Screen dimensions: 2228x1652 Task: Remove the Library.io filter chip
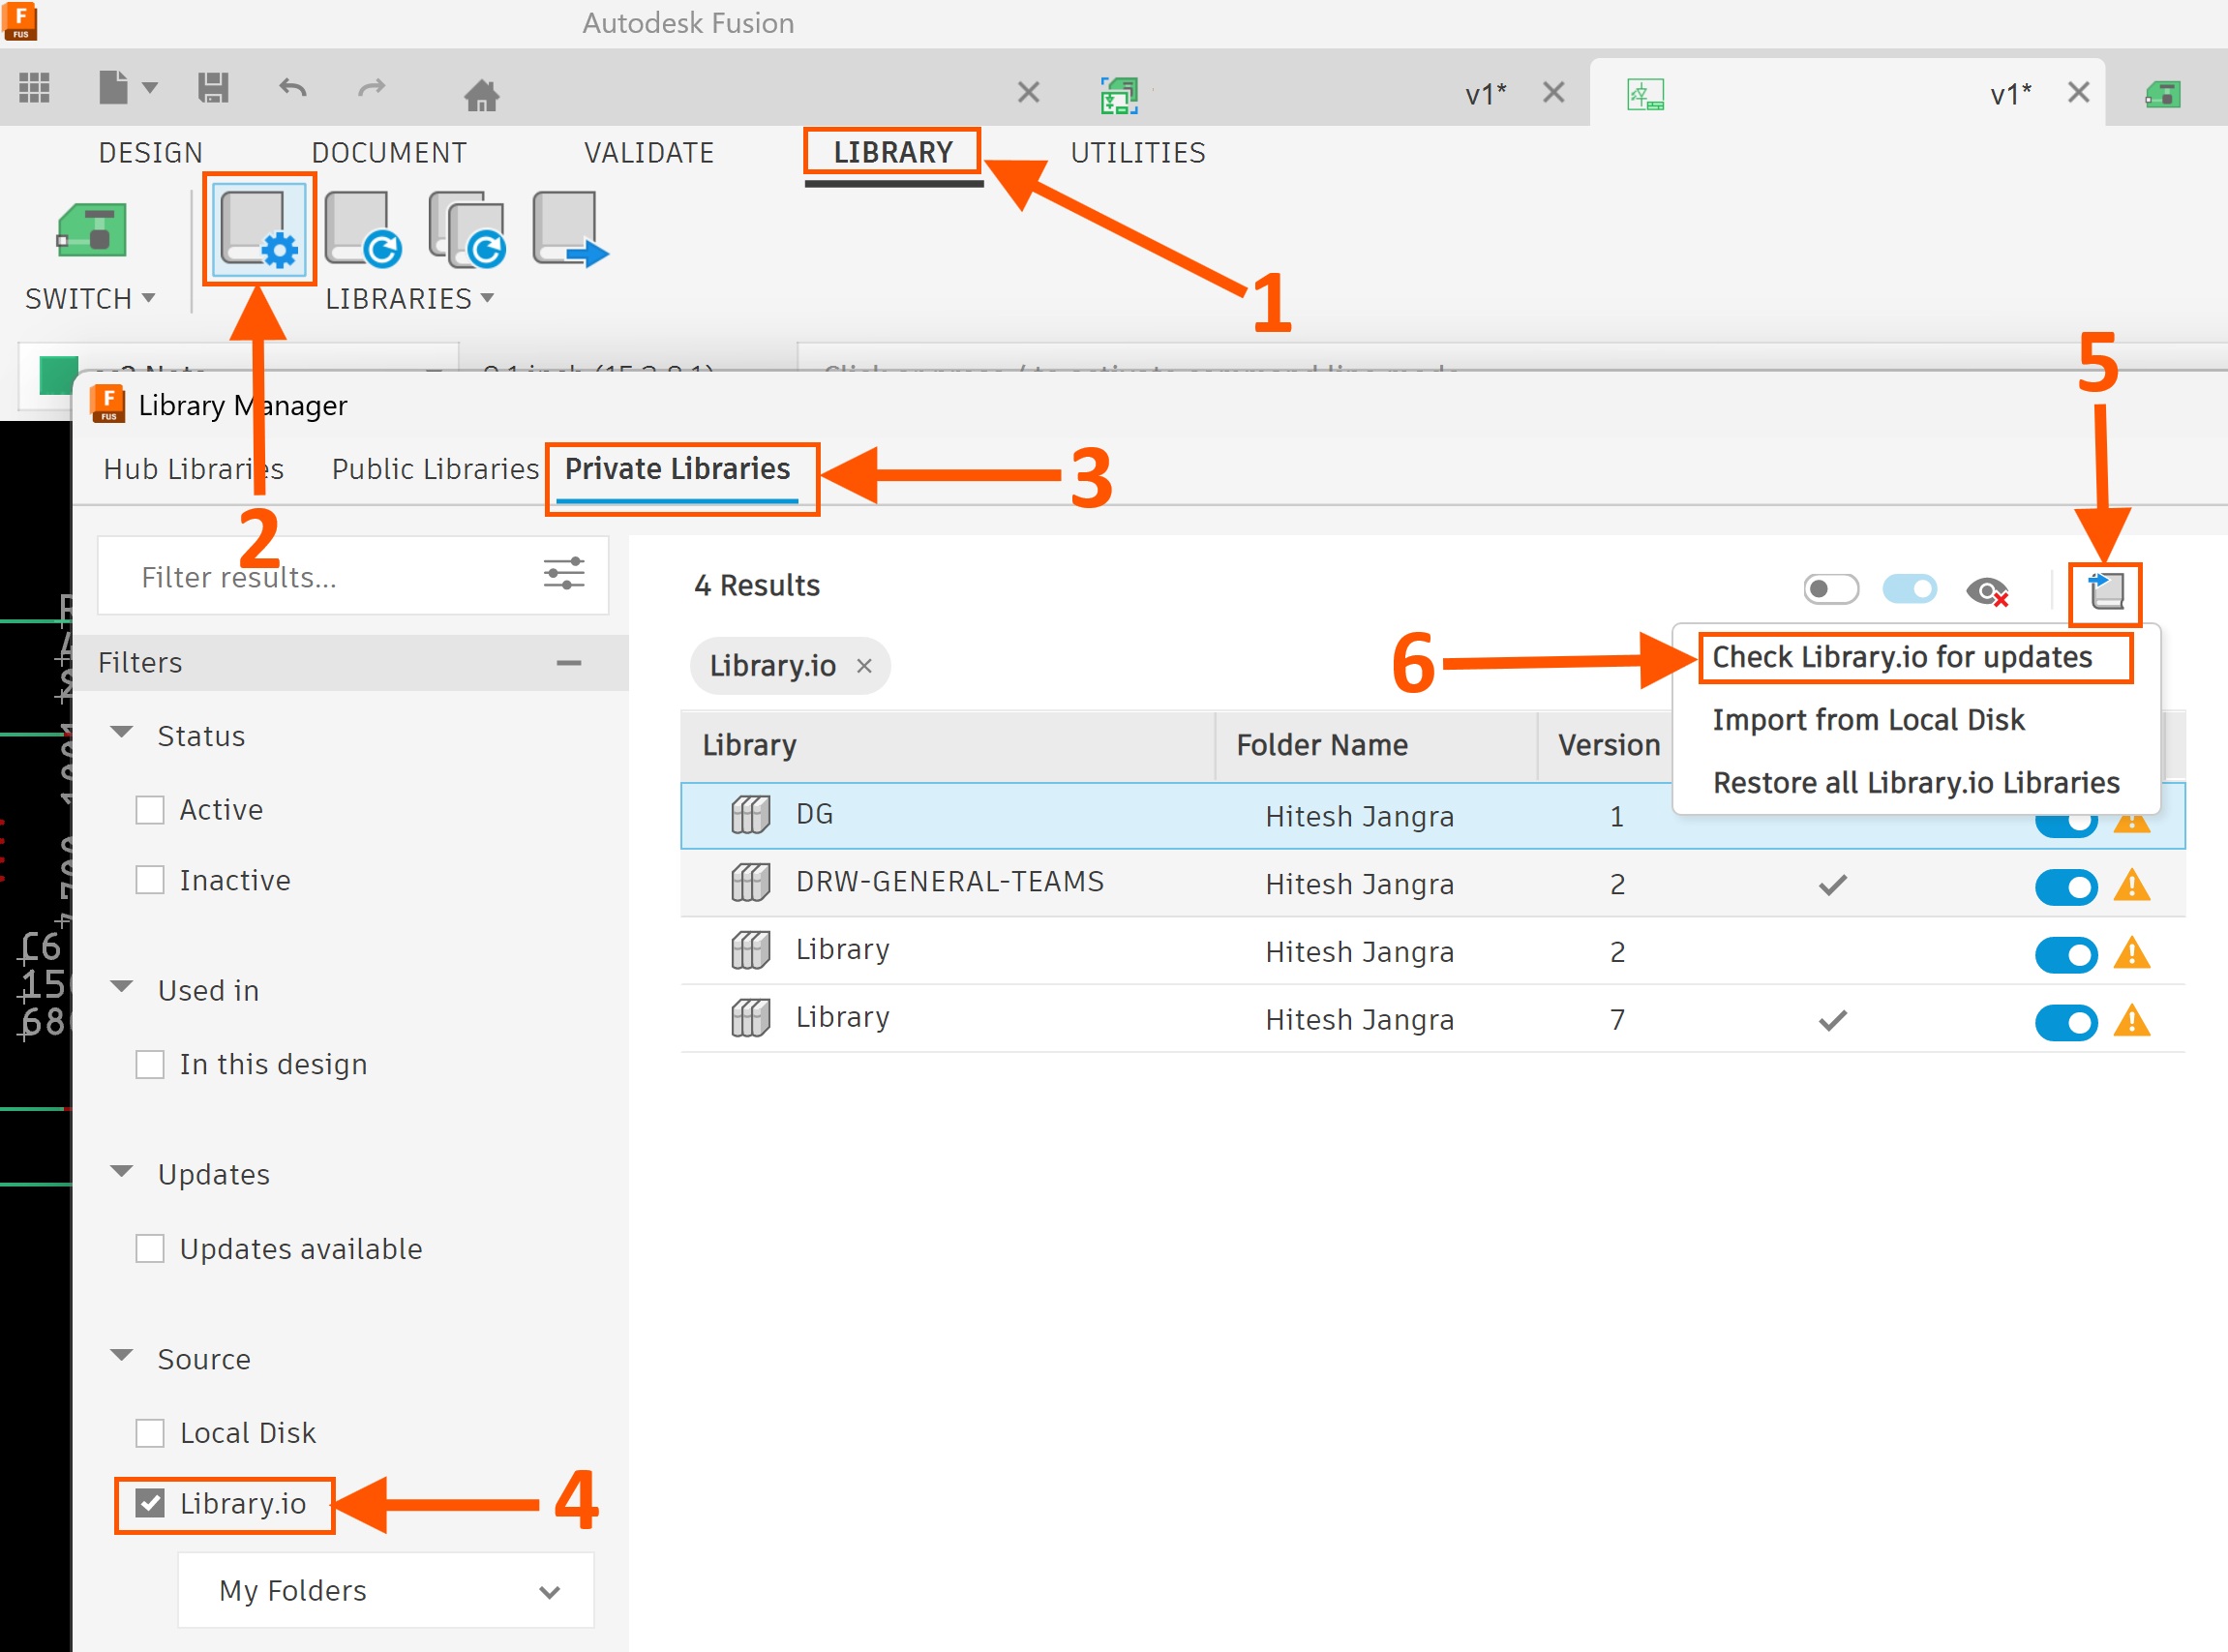(x=865, y=666)
